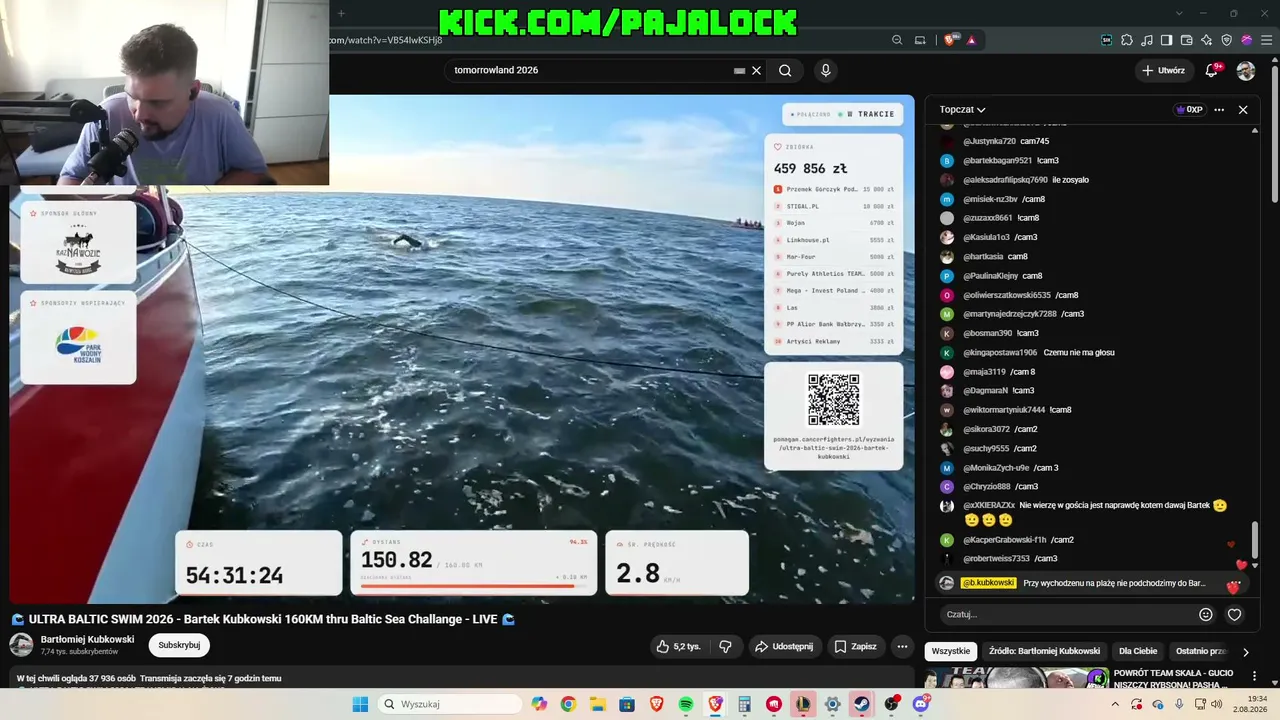Open the Brave Wallet icon

(1187, 40)
